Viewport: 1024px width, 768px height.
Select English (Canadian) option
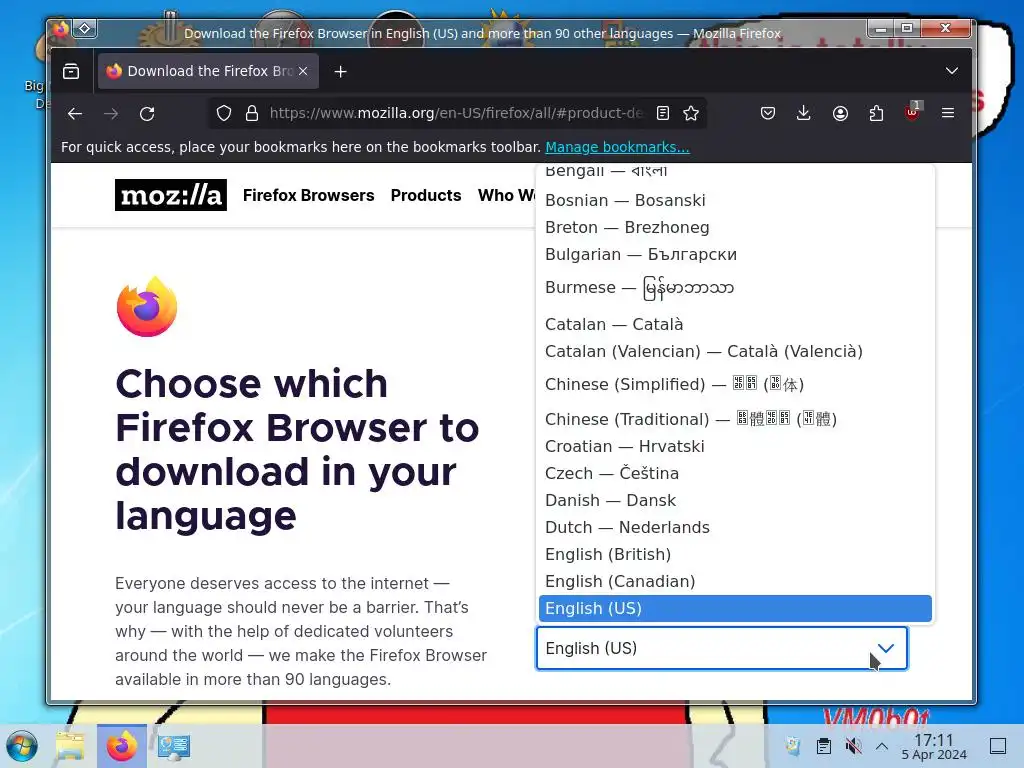tap(735, 581)
